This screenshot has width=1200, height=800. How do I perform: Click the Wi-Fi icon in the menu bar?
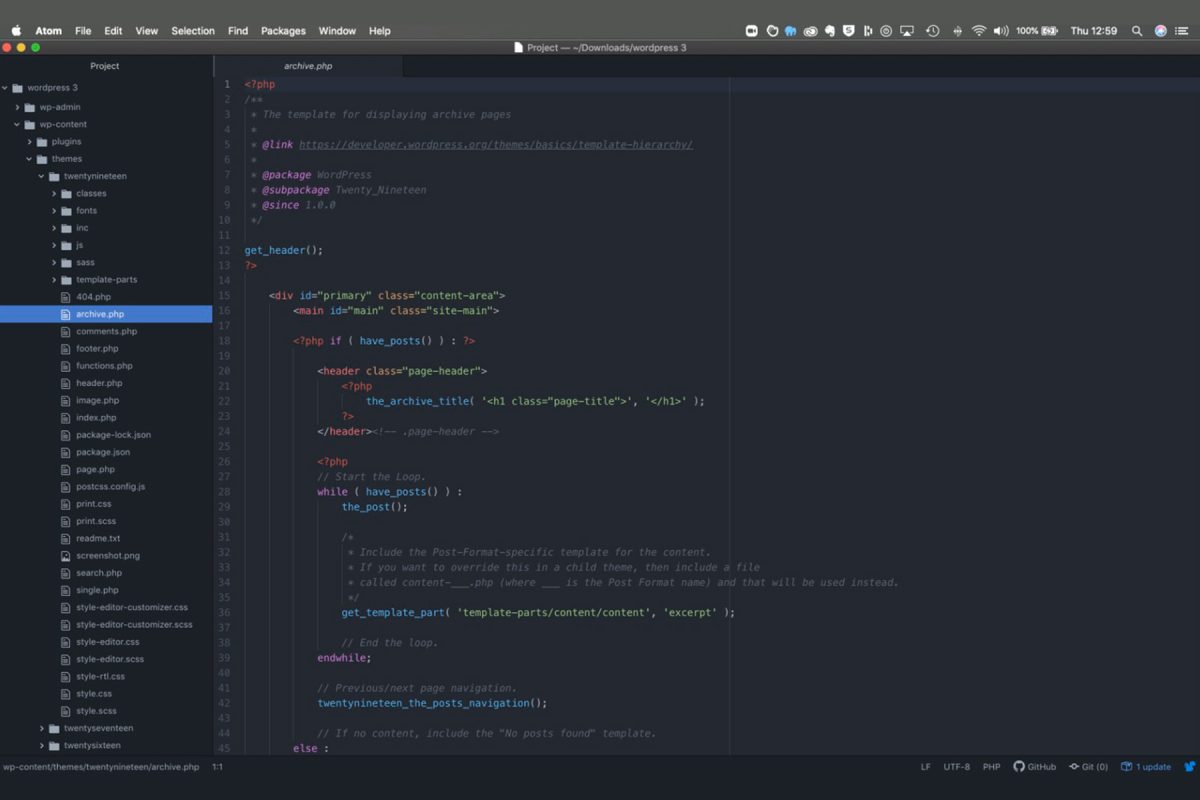click(978, 30)
